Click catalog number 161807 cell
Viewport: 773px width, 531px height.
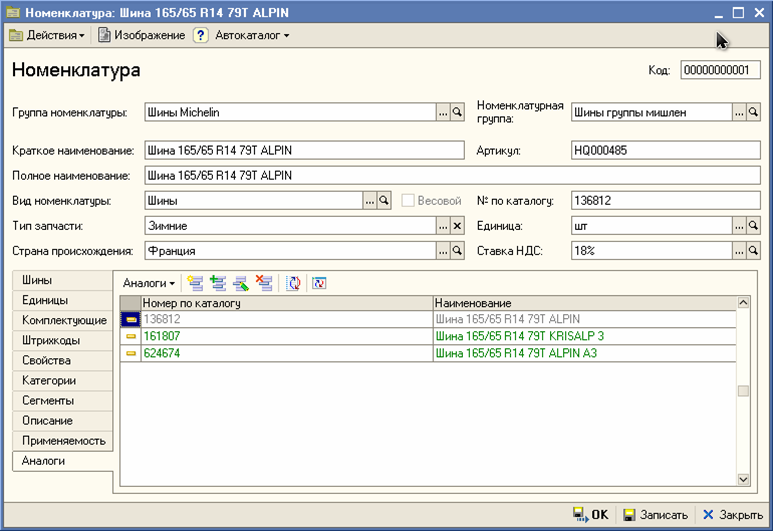coord(287,336)
